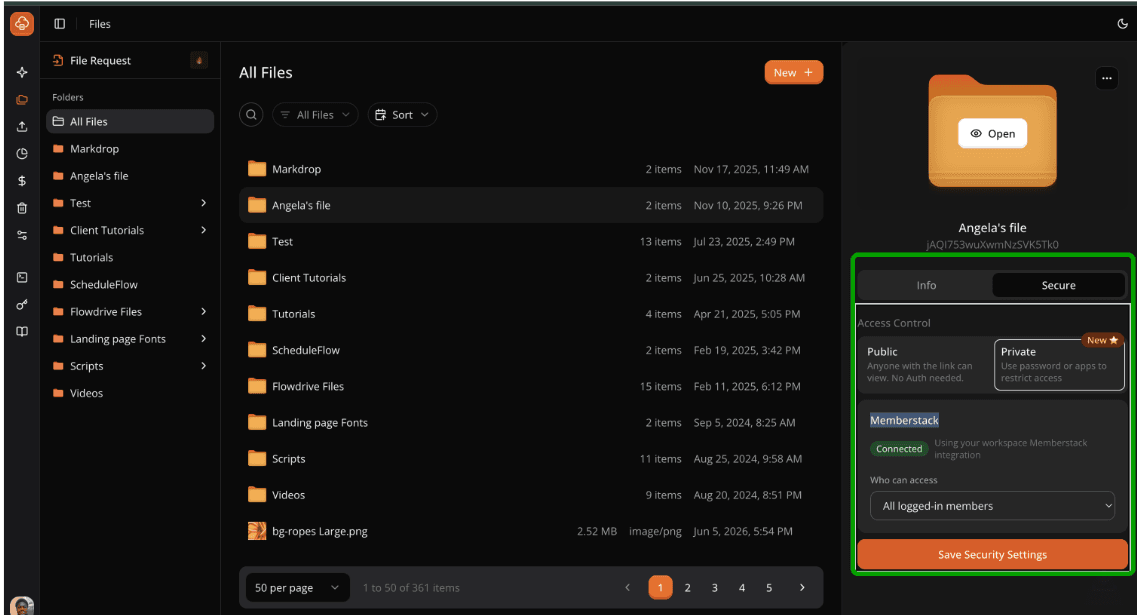Click Save Security Settings button
Screen dimensions: 1137x615
992,554
